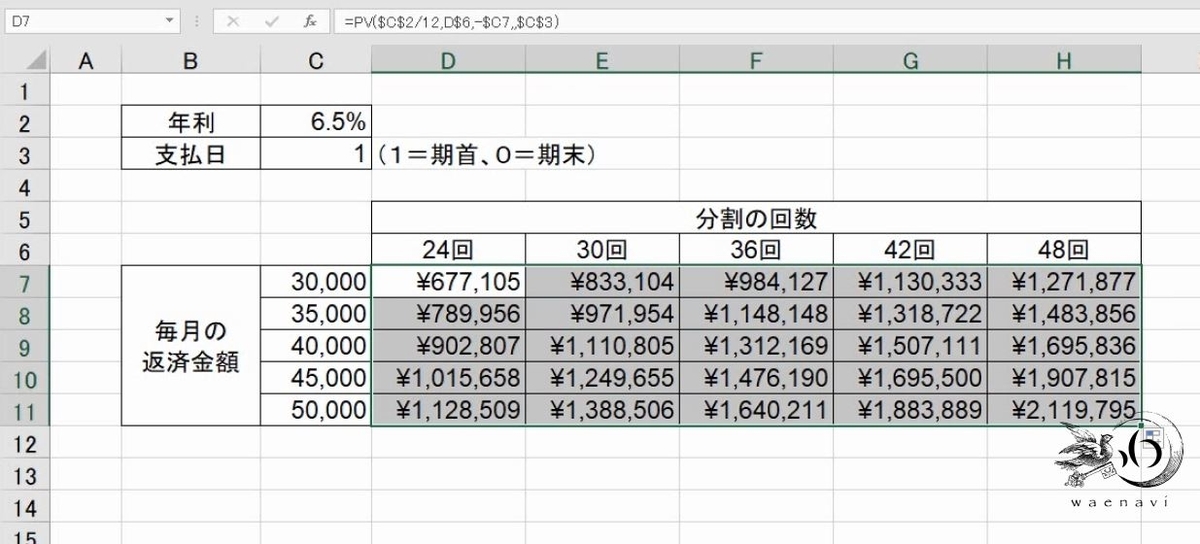Select row 2 header

tap(24, 123)
